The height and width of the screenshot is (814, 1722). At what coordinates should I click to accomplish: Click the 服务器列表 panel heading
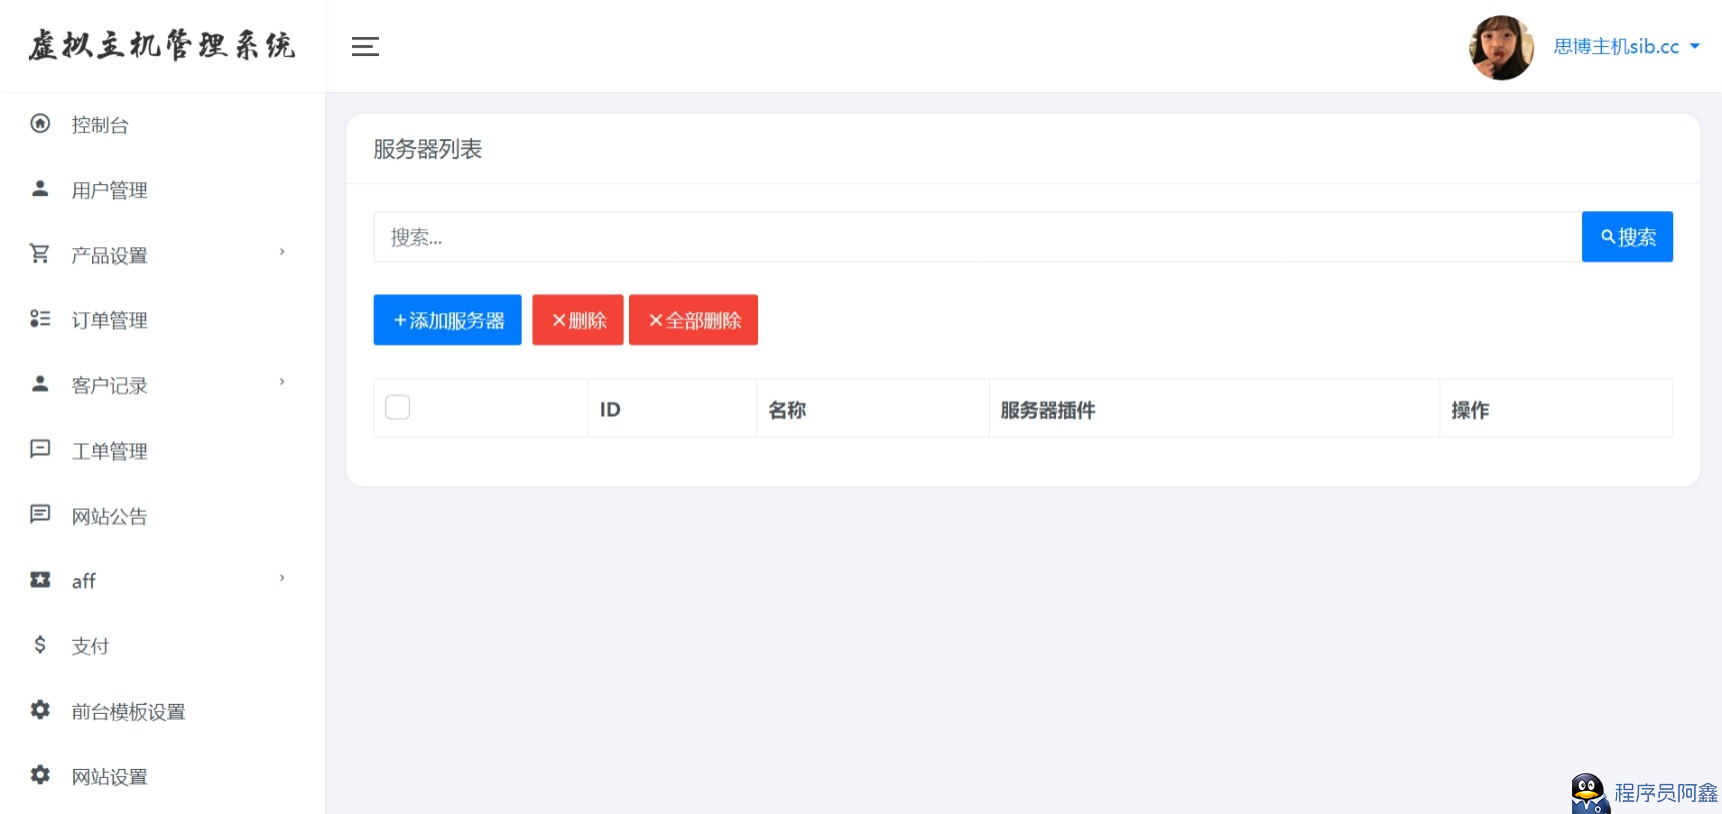pyautogui.click(x=427, y=149)
